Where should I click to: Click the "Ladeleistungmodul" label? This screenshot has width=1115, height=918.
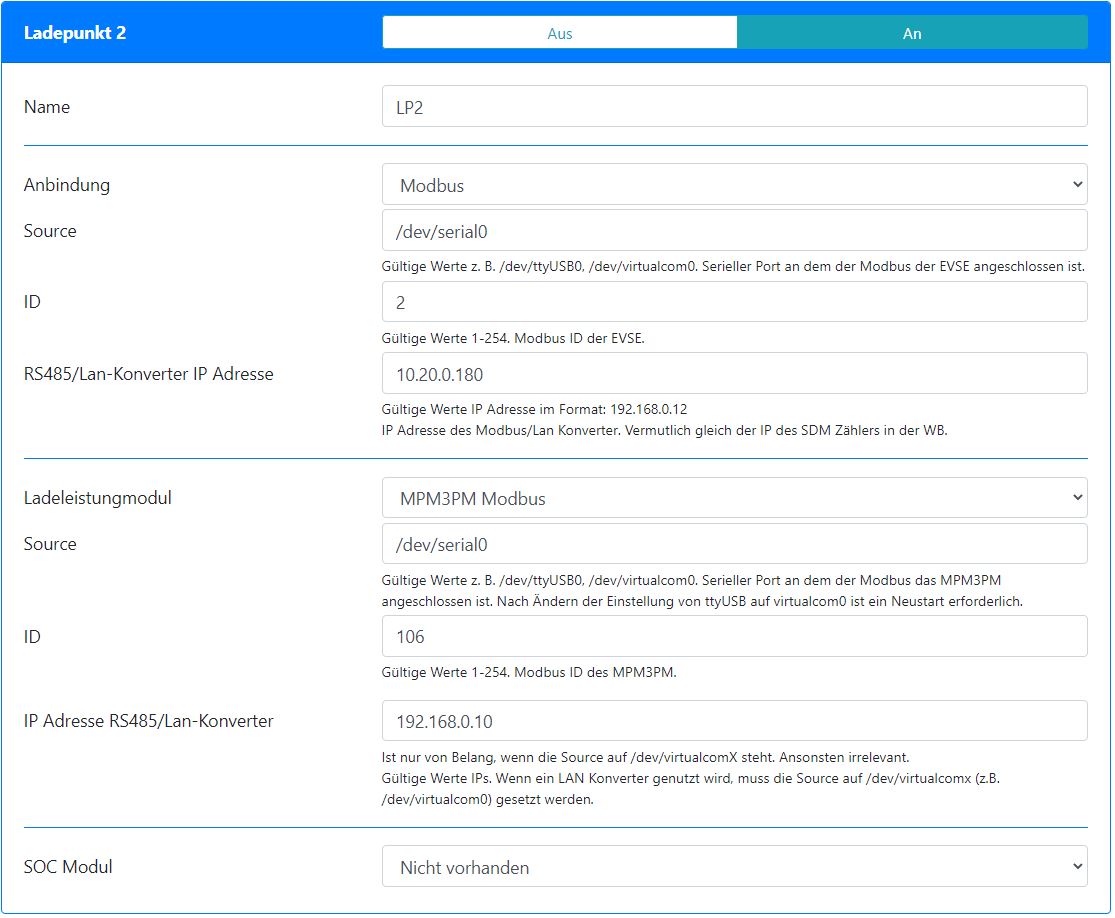pos(98,498)
